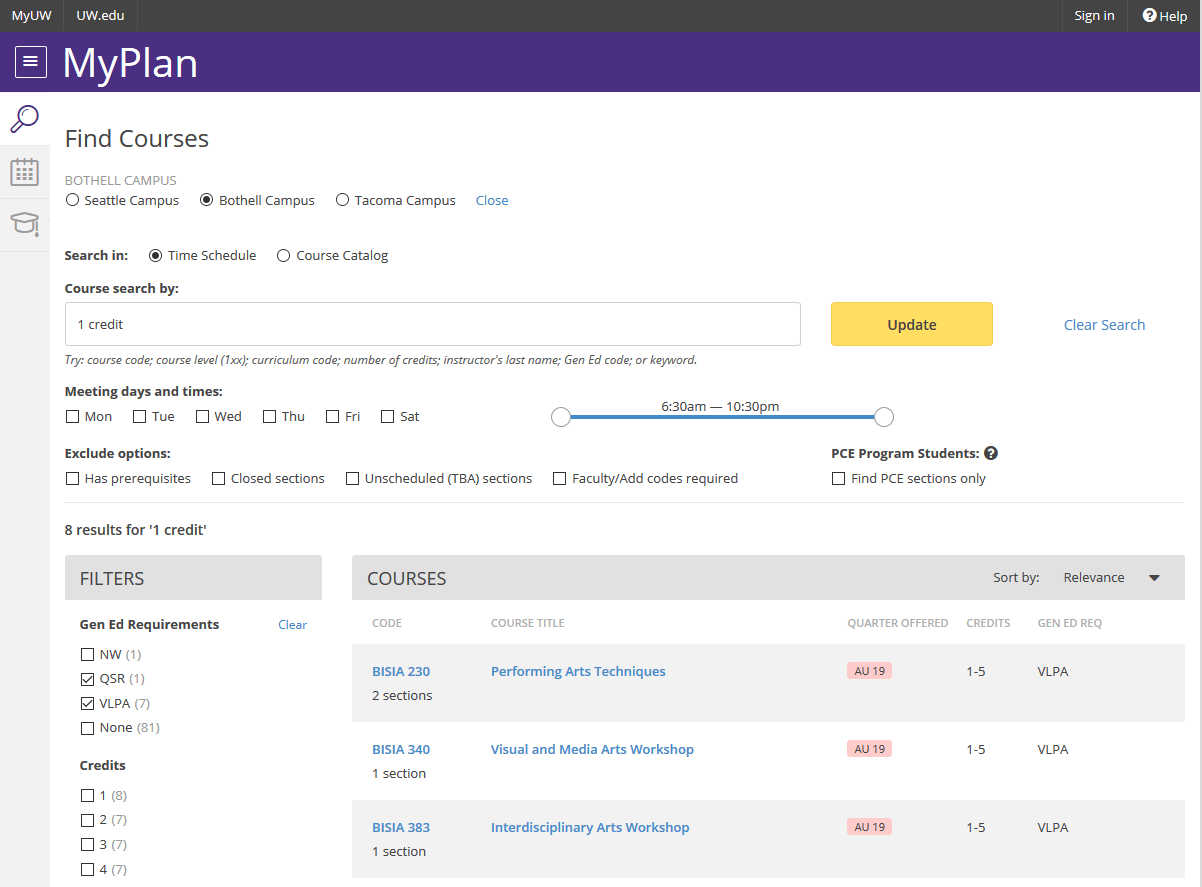Click the FILTERS panel header
Viewport: 1202px width, 887px height.
[193, 578]
